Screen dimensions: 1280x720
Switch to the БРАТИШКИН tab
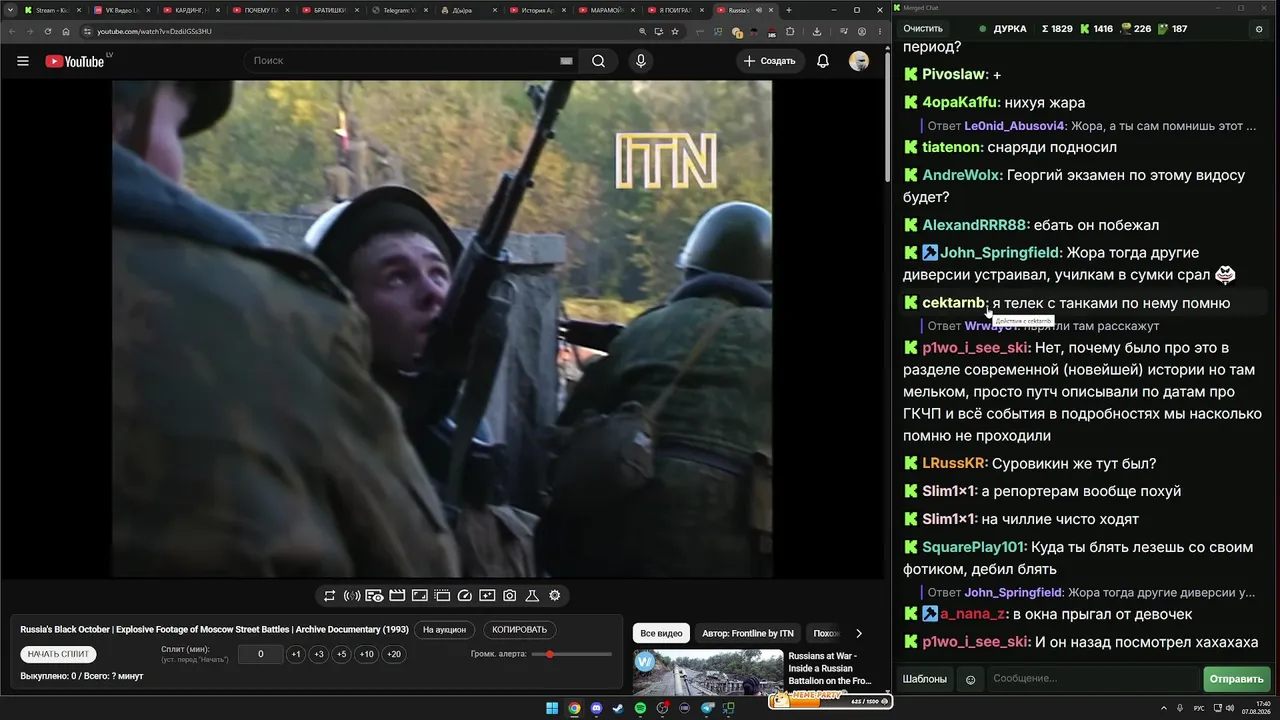point(329,10)
